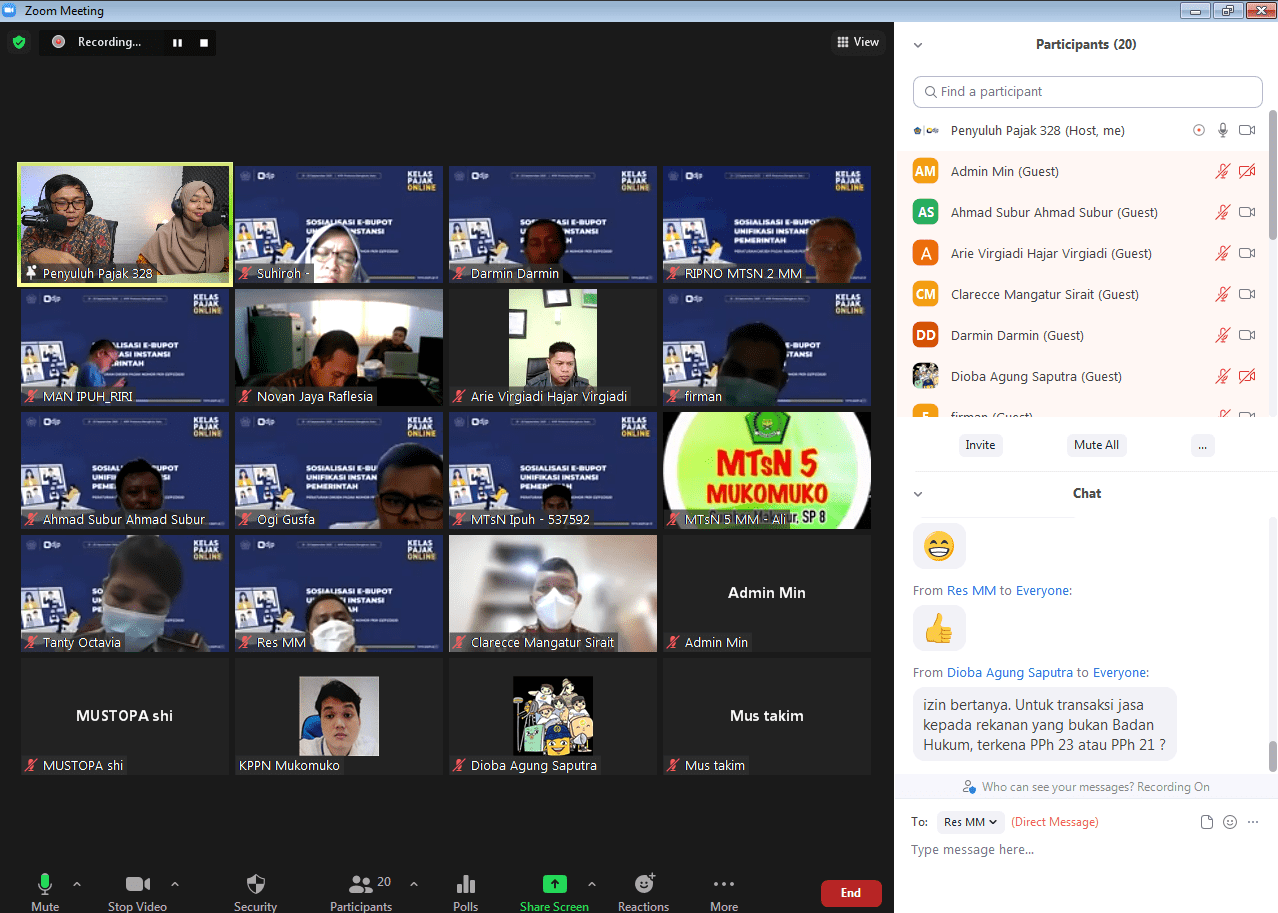Image resolution: width=1278 pixels, height=913 pixels.
Task: Click the Security shield icon
Action: (x=255, y=884)
